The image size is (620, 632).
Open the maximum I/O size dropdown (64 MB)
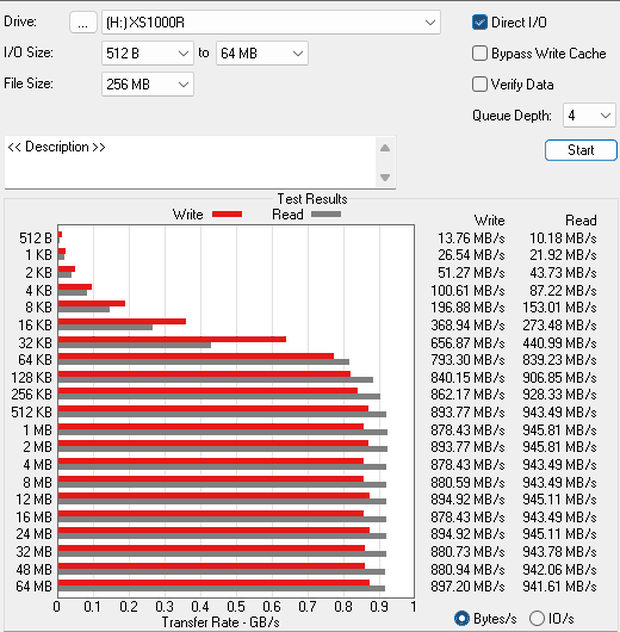point(262,53)
